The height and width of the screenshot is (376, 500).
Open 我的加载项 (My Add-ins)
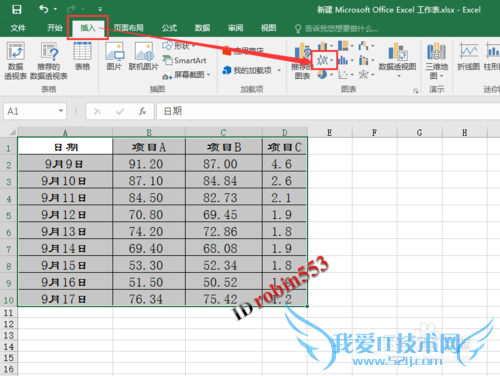point(247,70)
